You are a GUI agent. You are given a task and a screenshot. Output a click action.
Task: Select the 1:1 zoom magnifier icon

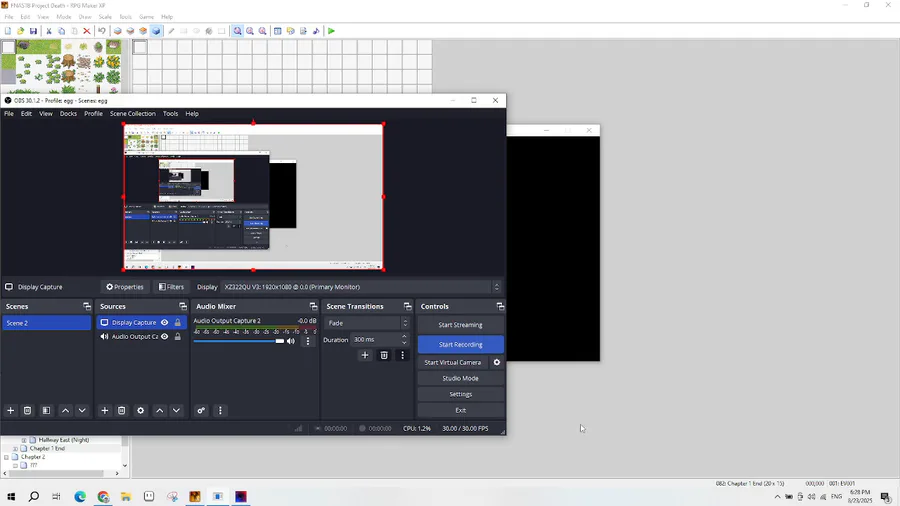click(x=237, y=31)
